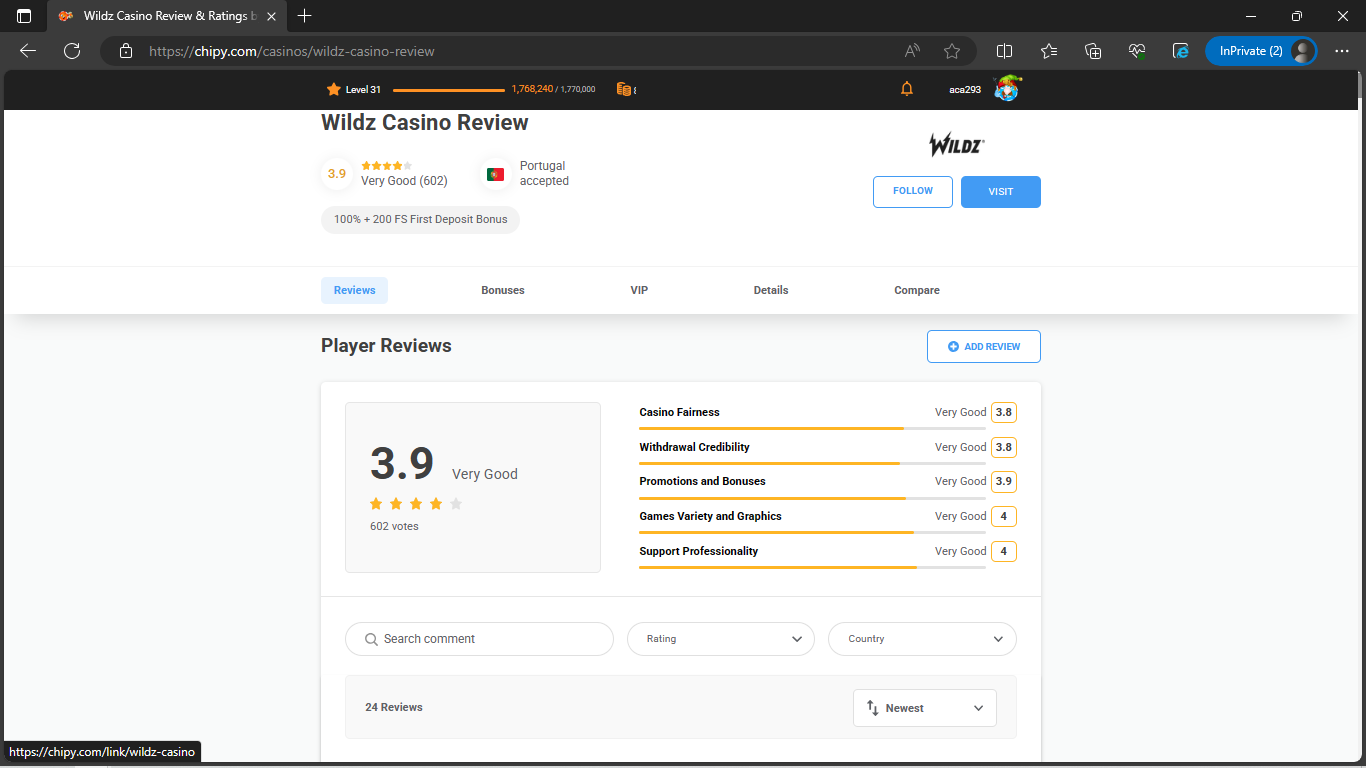The width and height of the screenshot is (1366, 768).
Task: Open the Compare tab
Action: coord(916,290)
